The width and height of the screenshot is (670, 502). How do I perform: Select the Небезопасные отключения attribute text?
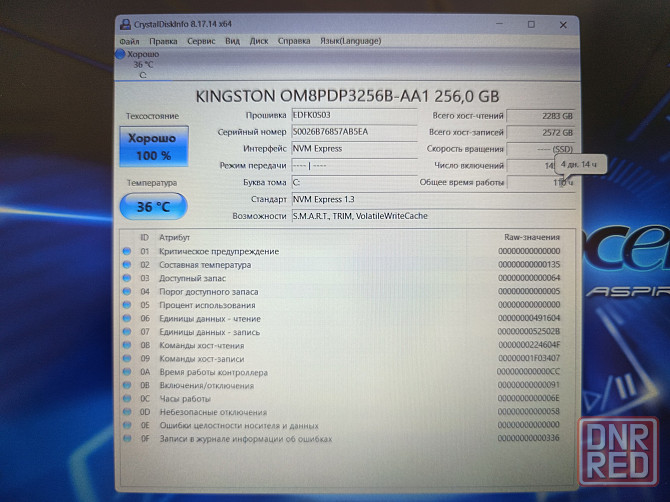click(x=213, y=412)
